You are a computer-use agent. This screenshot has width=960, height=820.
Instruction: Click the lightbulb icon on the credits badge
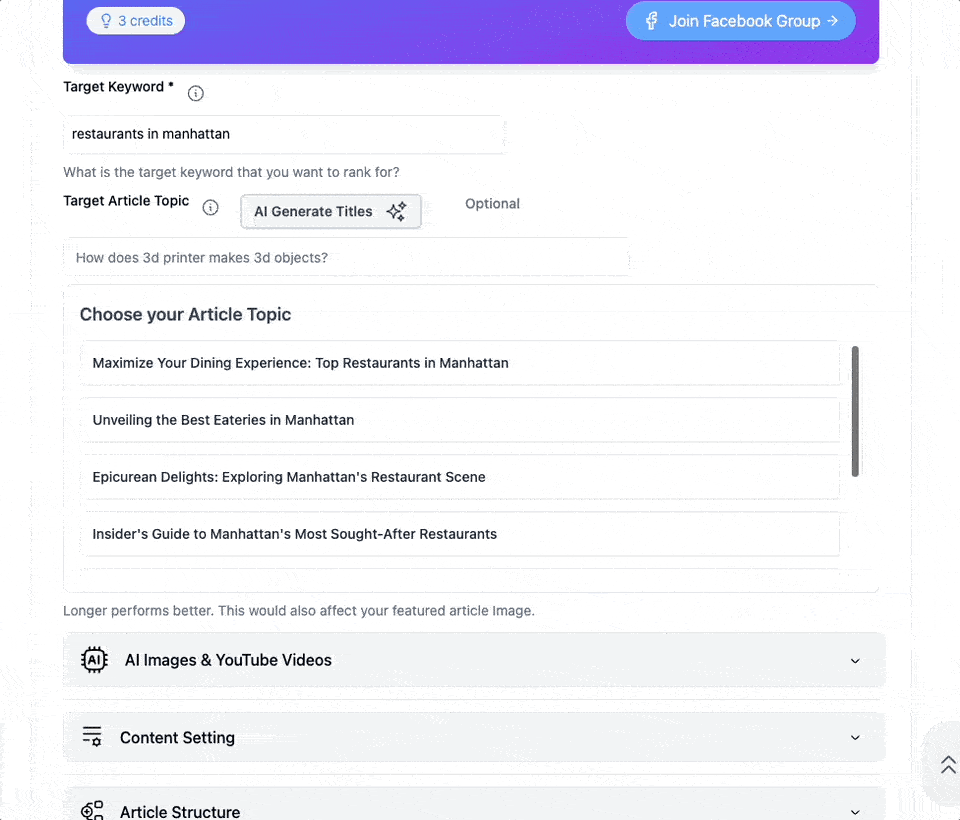106,20
